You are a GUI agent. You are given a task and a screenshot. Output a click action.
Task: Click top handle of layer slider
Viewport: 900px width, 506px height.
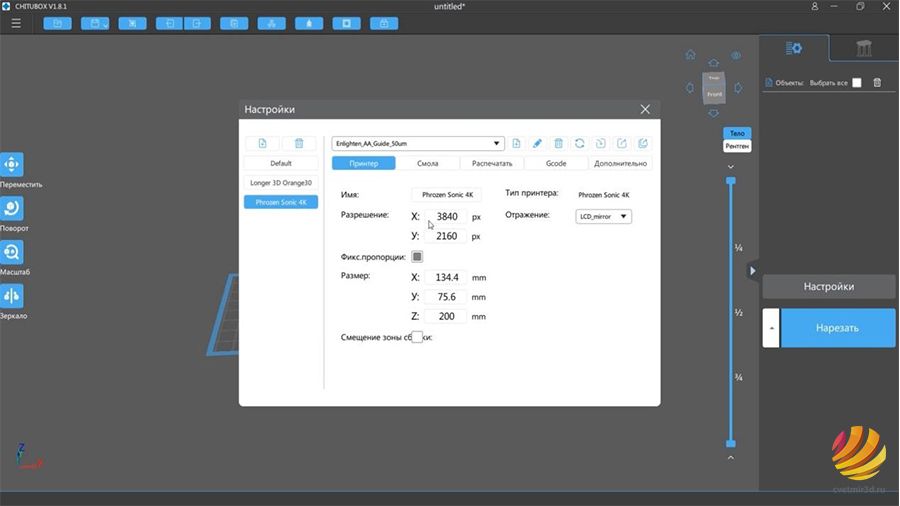pyautogui.click(x=731, y=181)
